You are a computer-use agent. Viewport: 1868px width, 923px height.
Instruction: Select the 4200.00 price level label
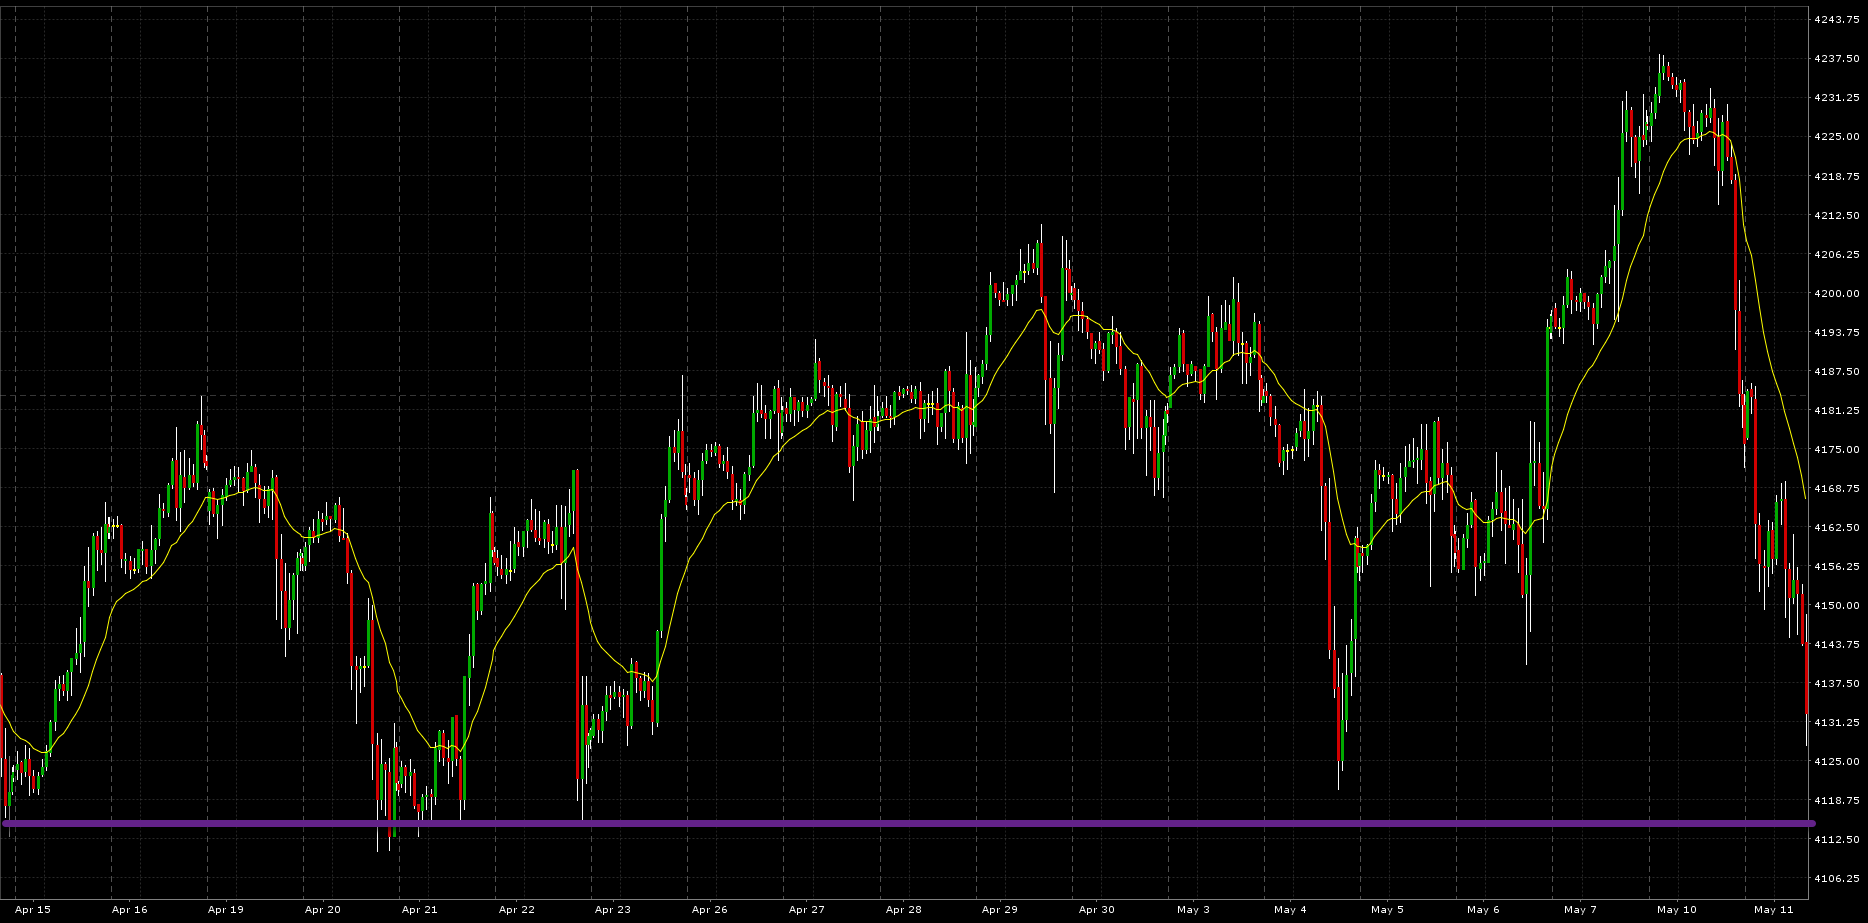[1836, 294]
